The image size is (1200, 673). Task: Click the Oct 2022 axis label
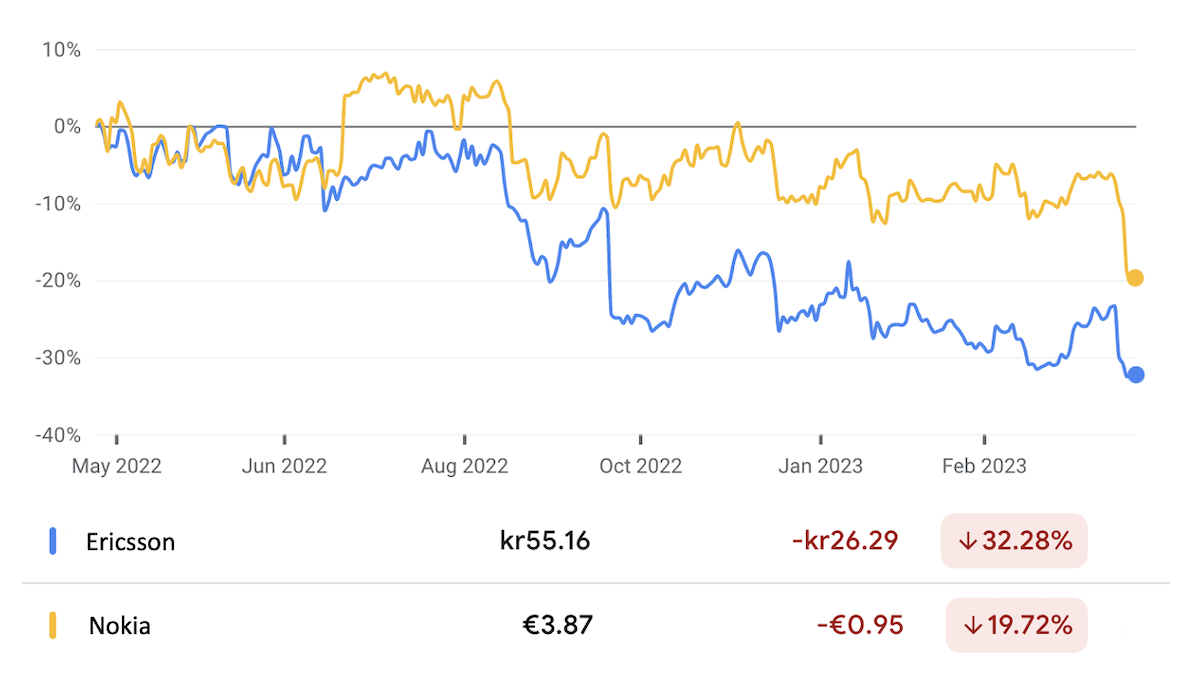640,466
